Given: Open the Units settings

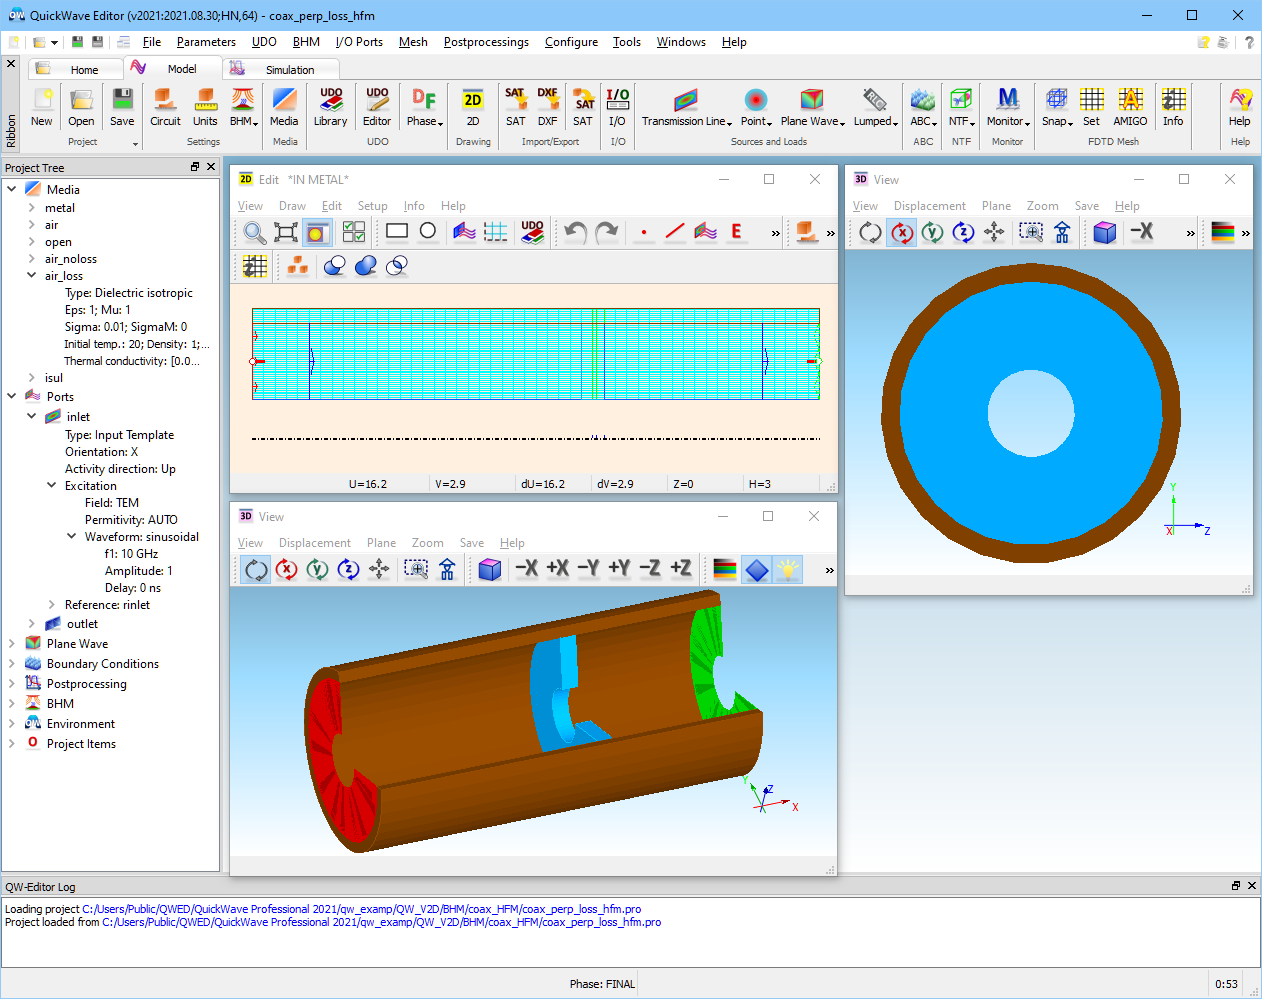Looking at the screenshot, I should pyautogui.click(x=205, y=107).
